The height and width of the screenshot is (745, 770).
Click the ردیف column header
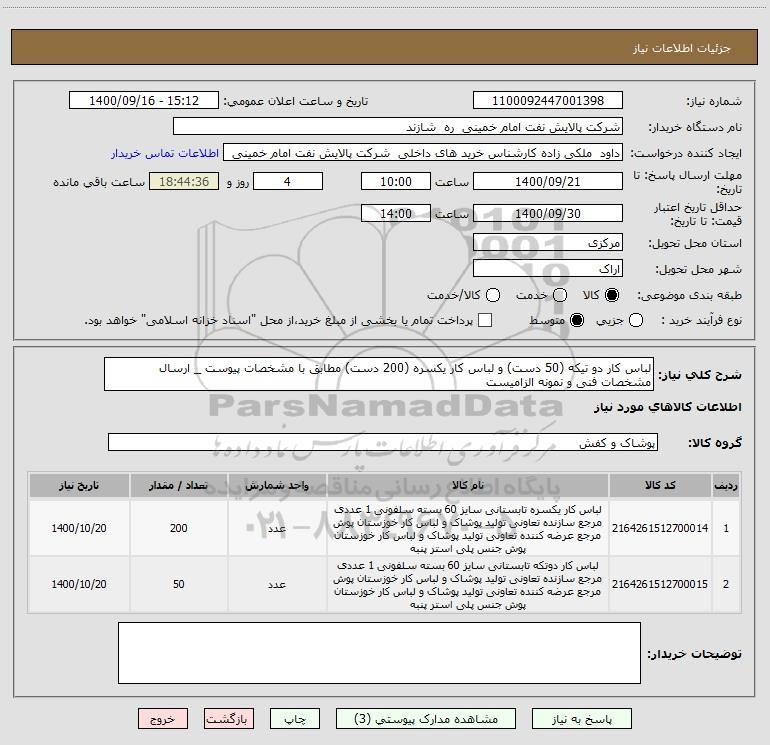(x=726, y=485)
